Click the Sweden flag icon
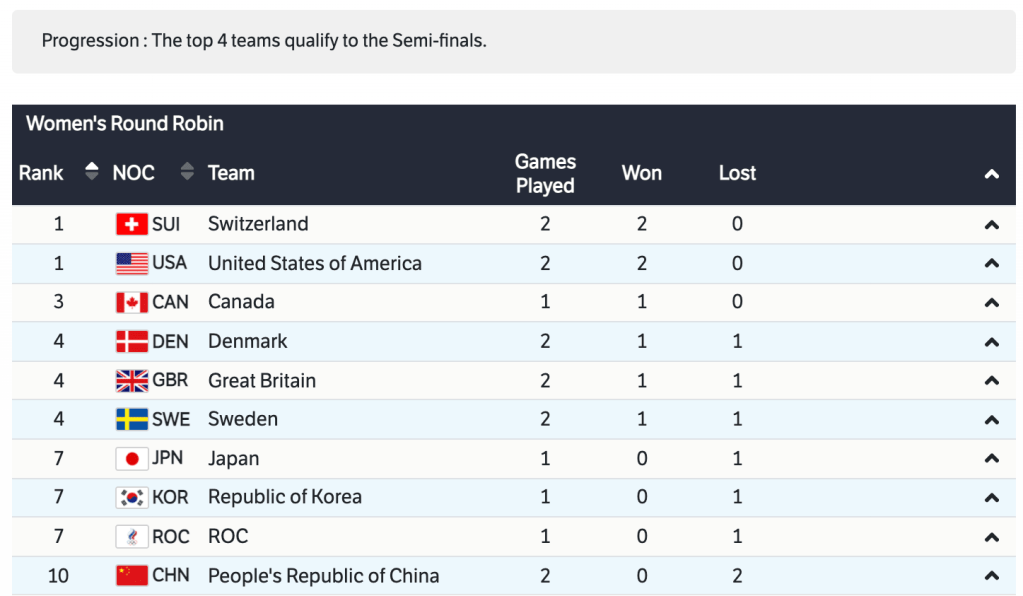This screenshot has width=1023, height=596. point(131,419)
